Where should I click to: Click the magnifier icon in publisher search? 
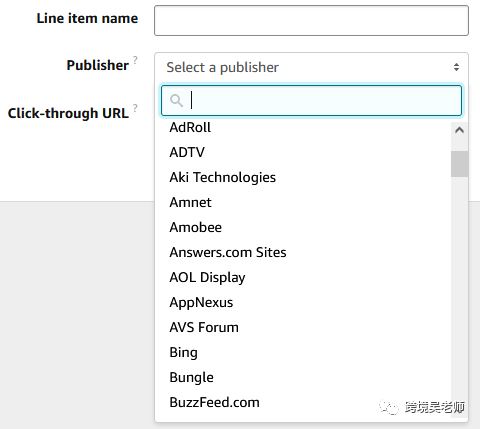tap(176, 100)
